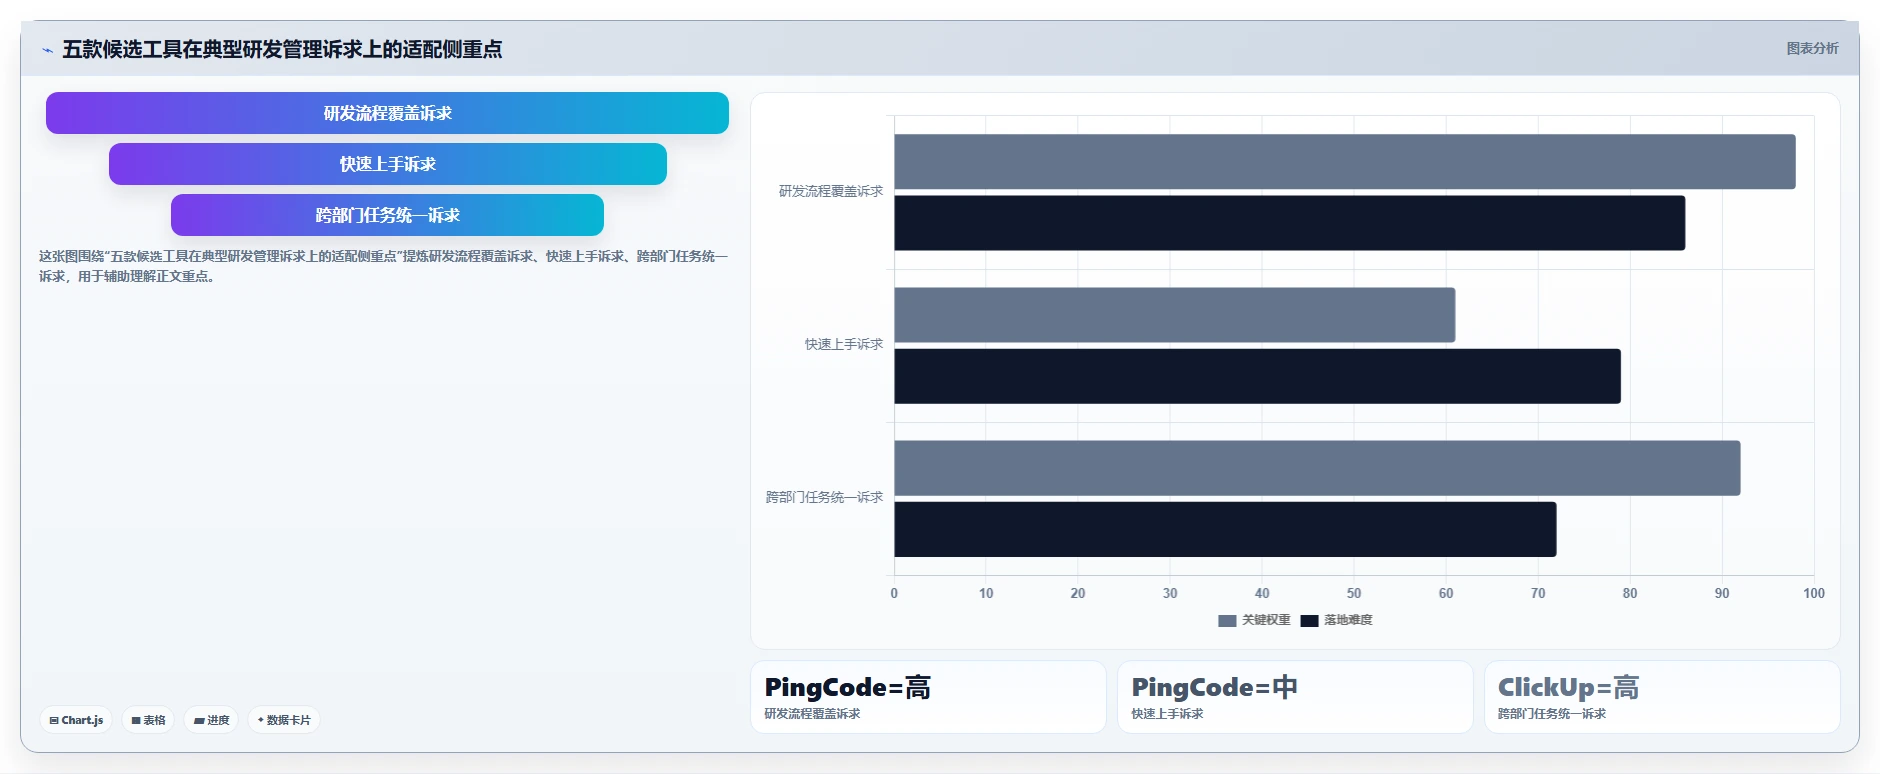
Task: Click the 进度 tag chip
Action: click(211, 720)
